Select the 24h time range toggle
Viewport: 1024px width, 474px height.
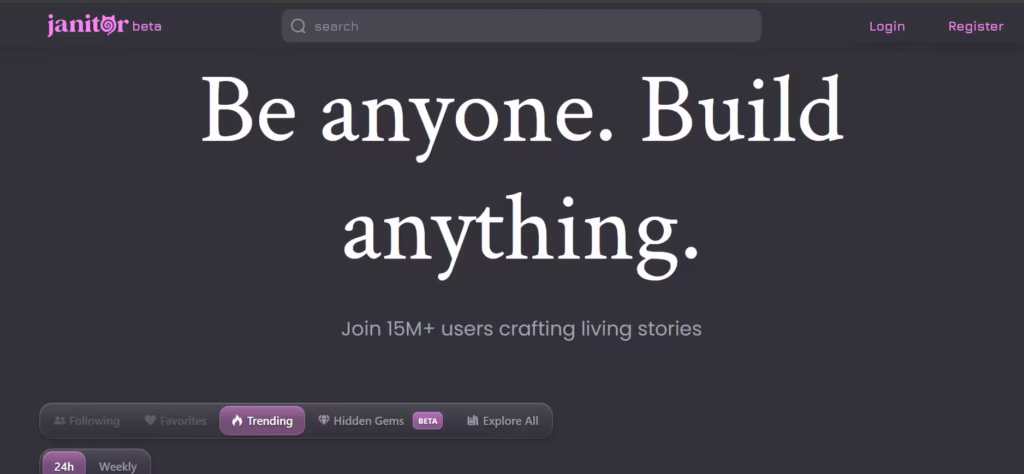64,466
